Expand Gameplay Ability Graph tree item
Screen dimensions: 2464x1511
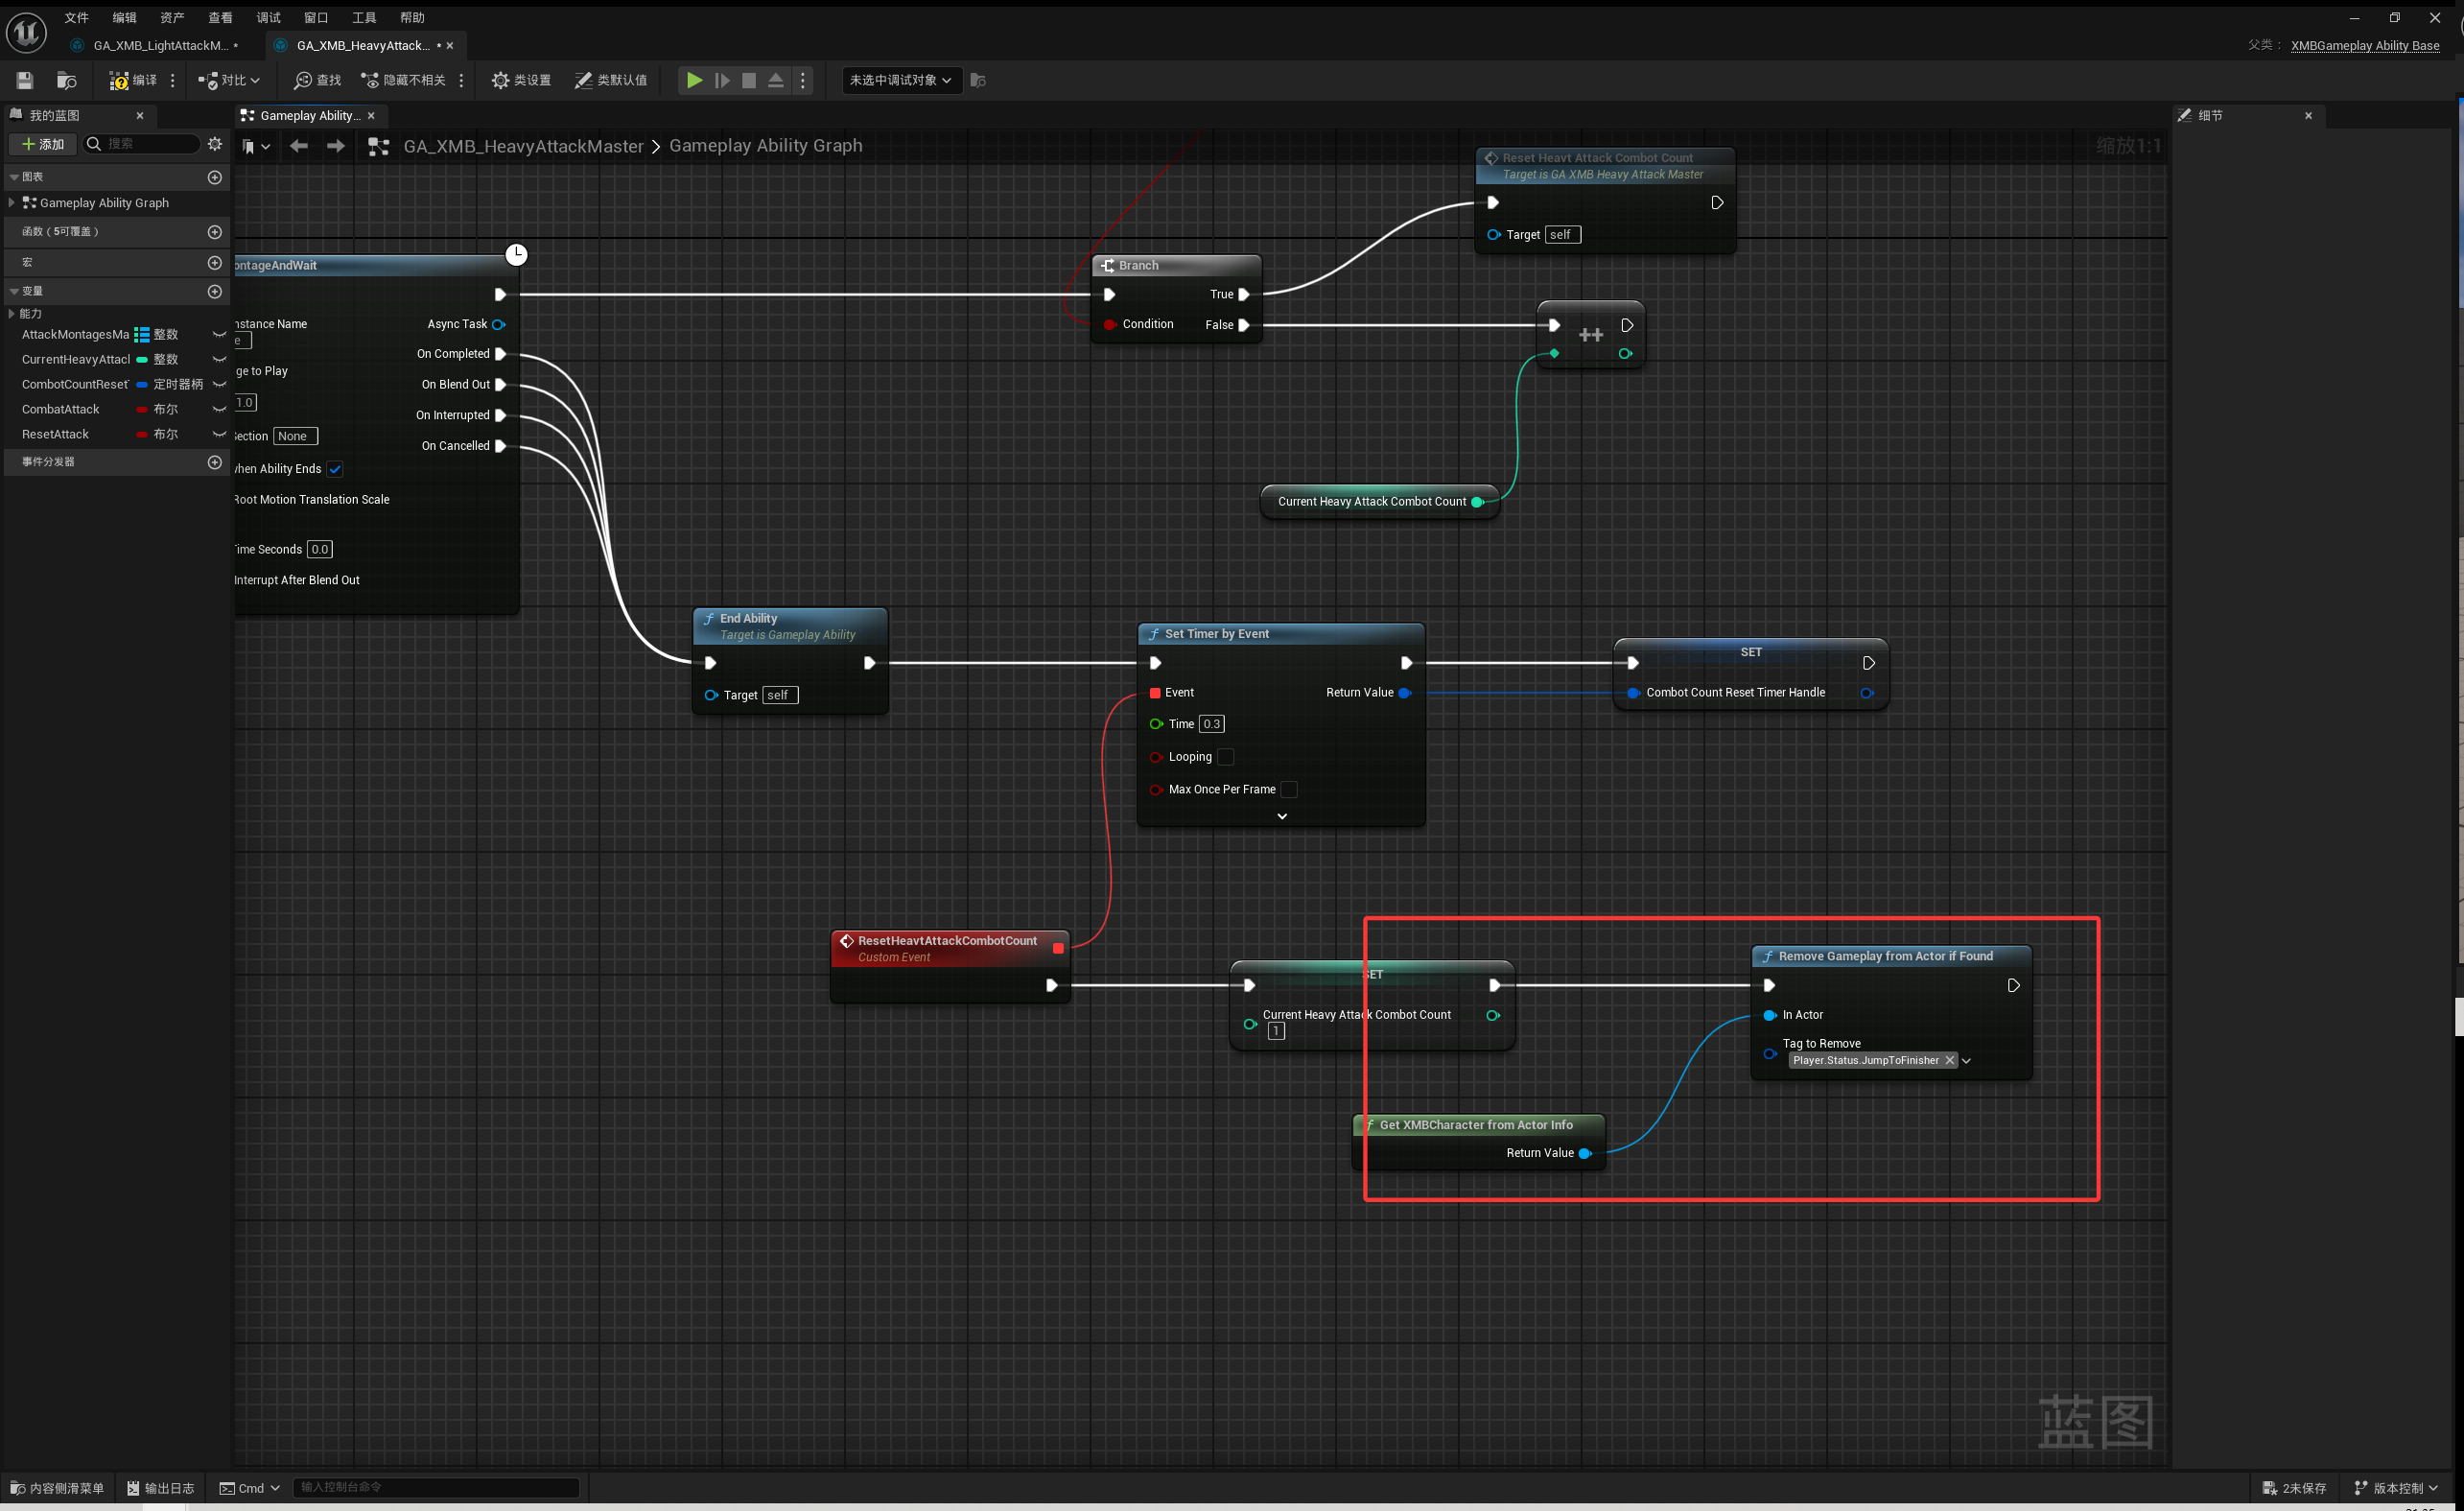pos(11,203)
